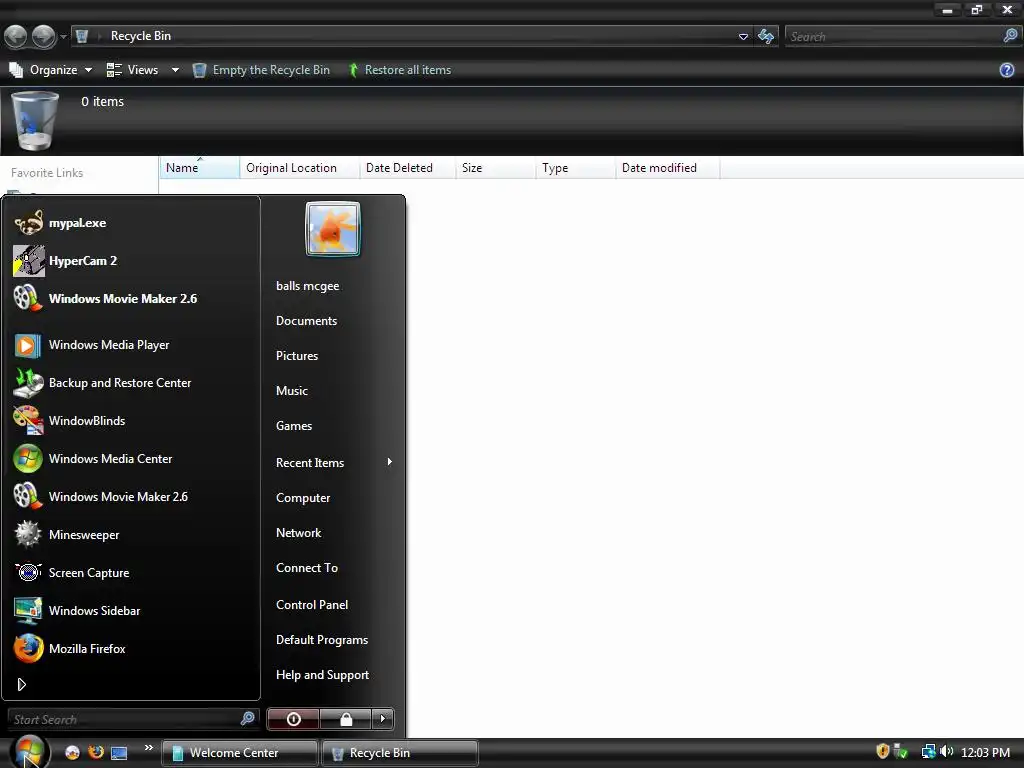Open Connect To

coord(307,568)
